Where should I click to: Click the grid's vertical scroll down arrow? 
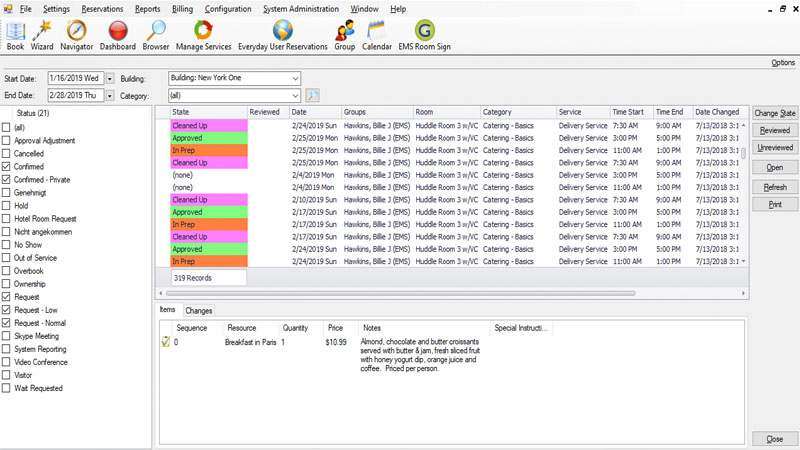[x=743, y=261]
